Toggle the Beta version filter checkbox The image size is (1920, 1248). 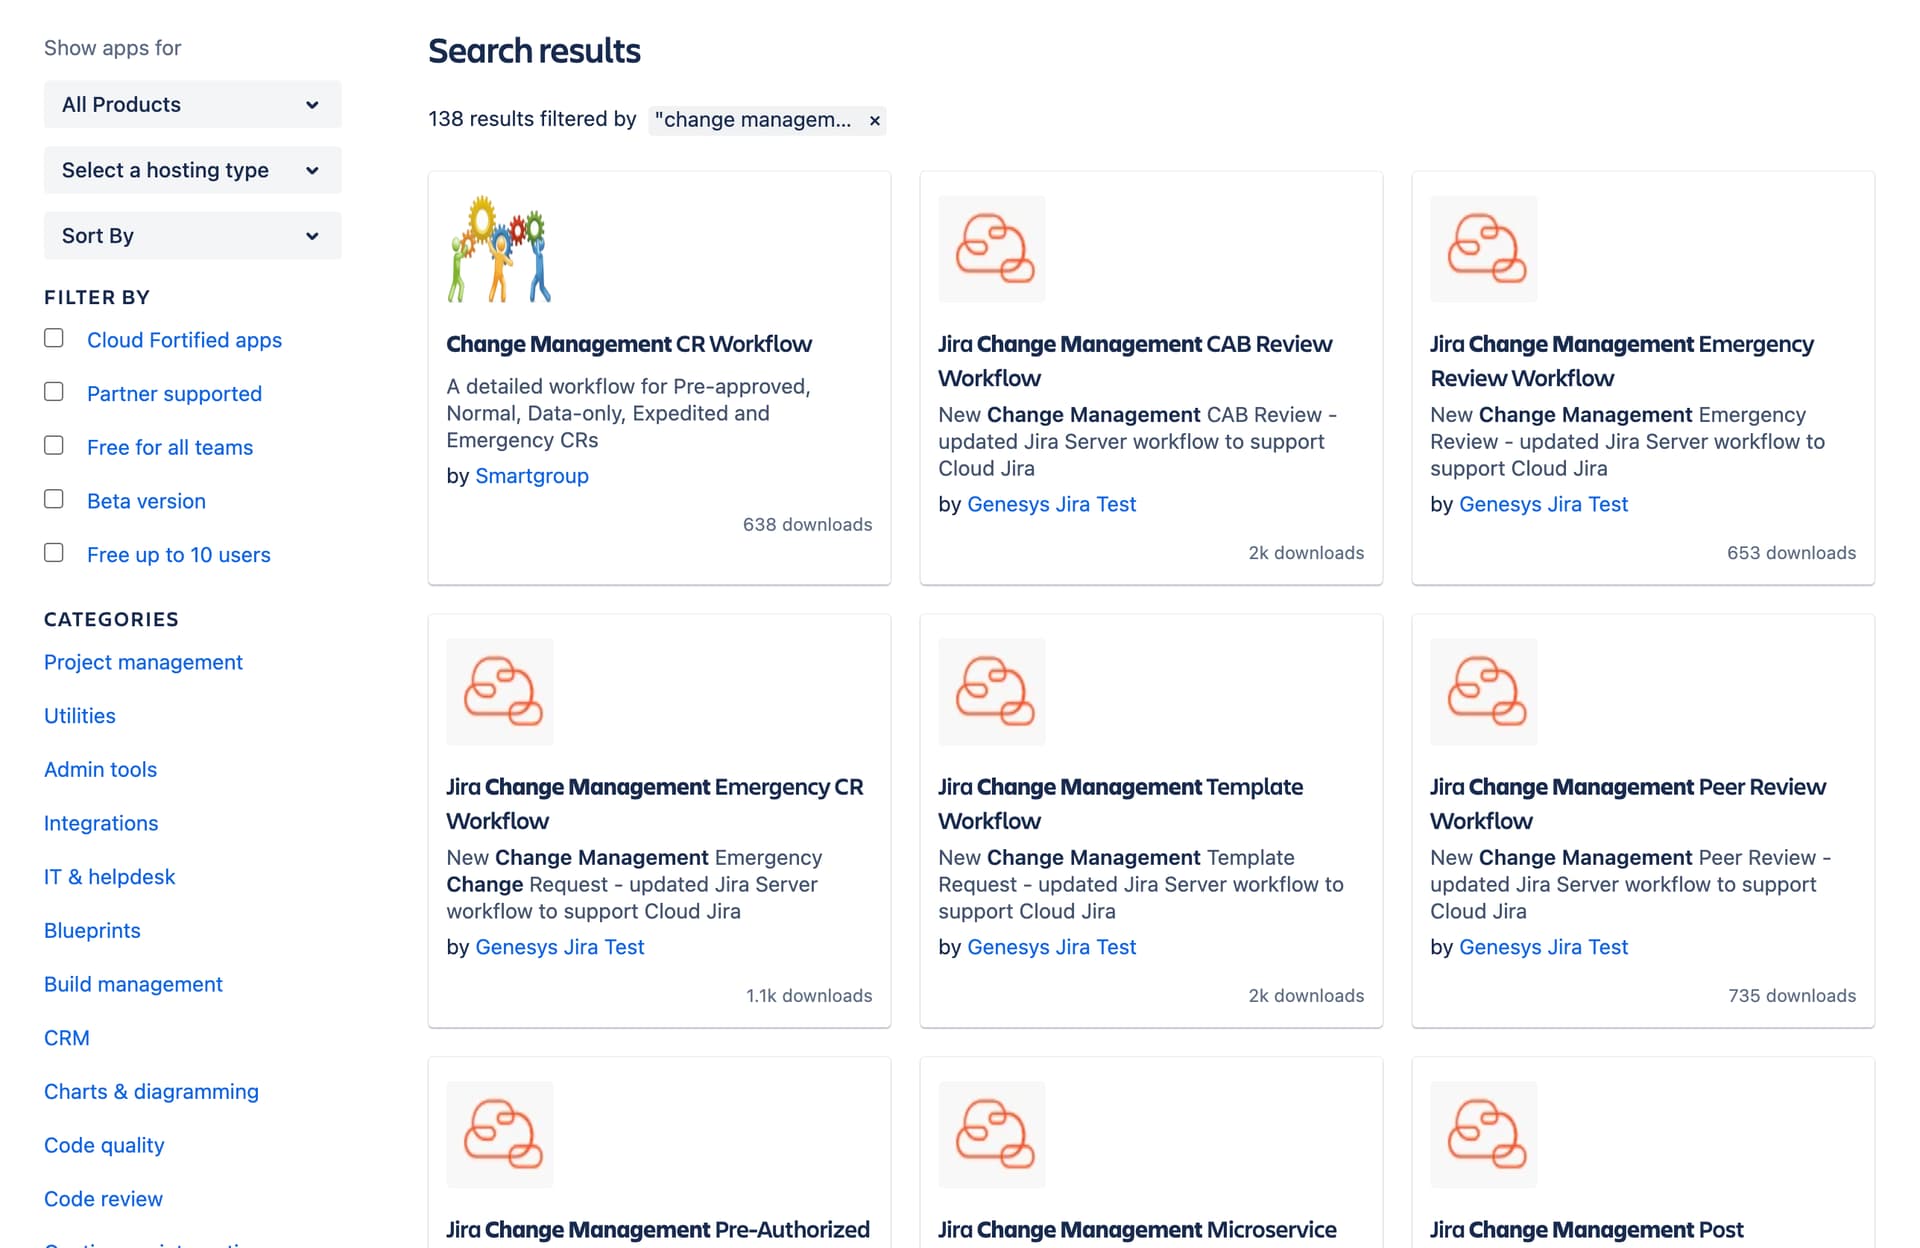click(54, 499)
